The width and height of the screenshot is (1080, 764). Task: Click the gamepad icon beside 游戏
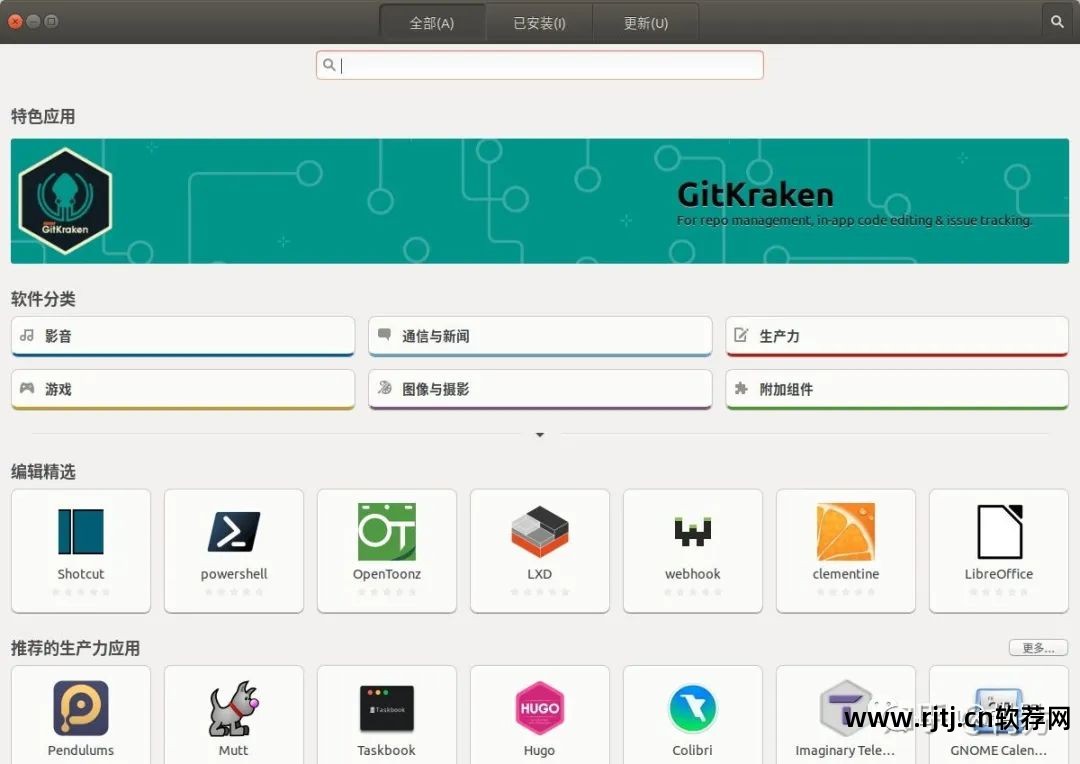[27, 388]
